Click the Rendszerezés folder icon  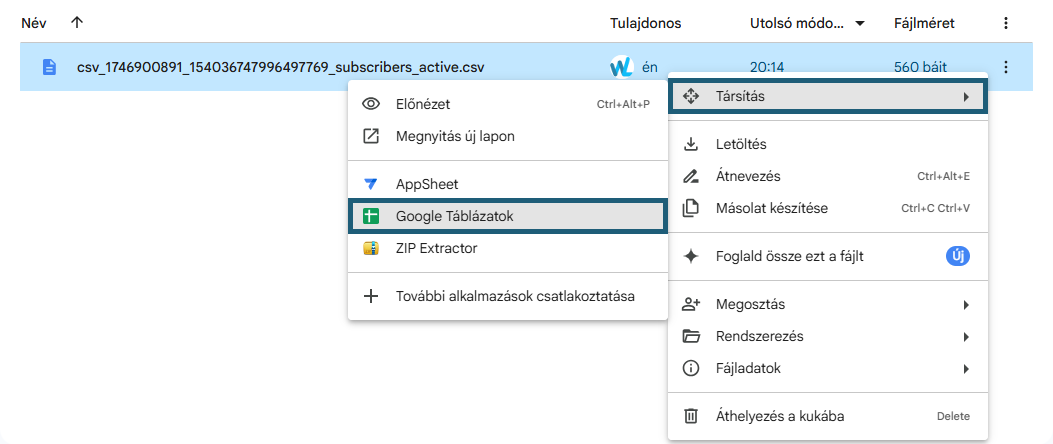coord(690,337)
